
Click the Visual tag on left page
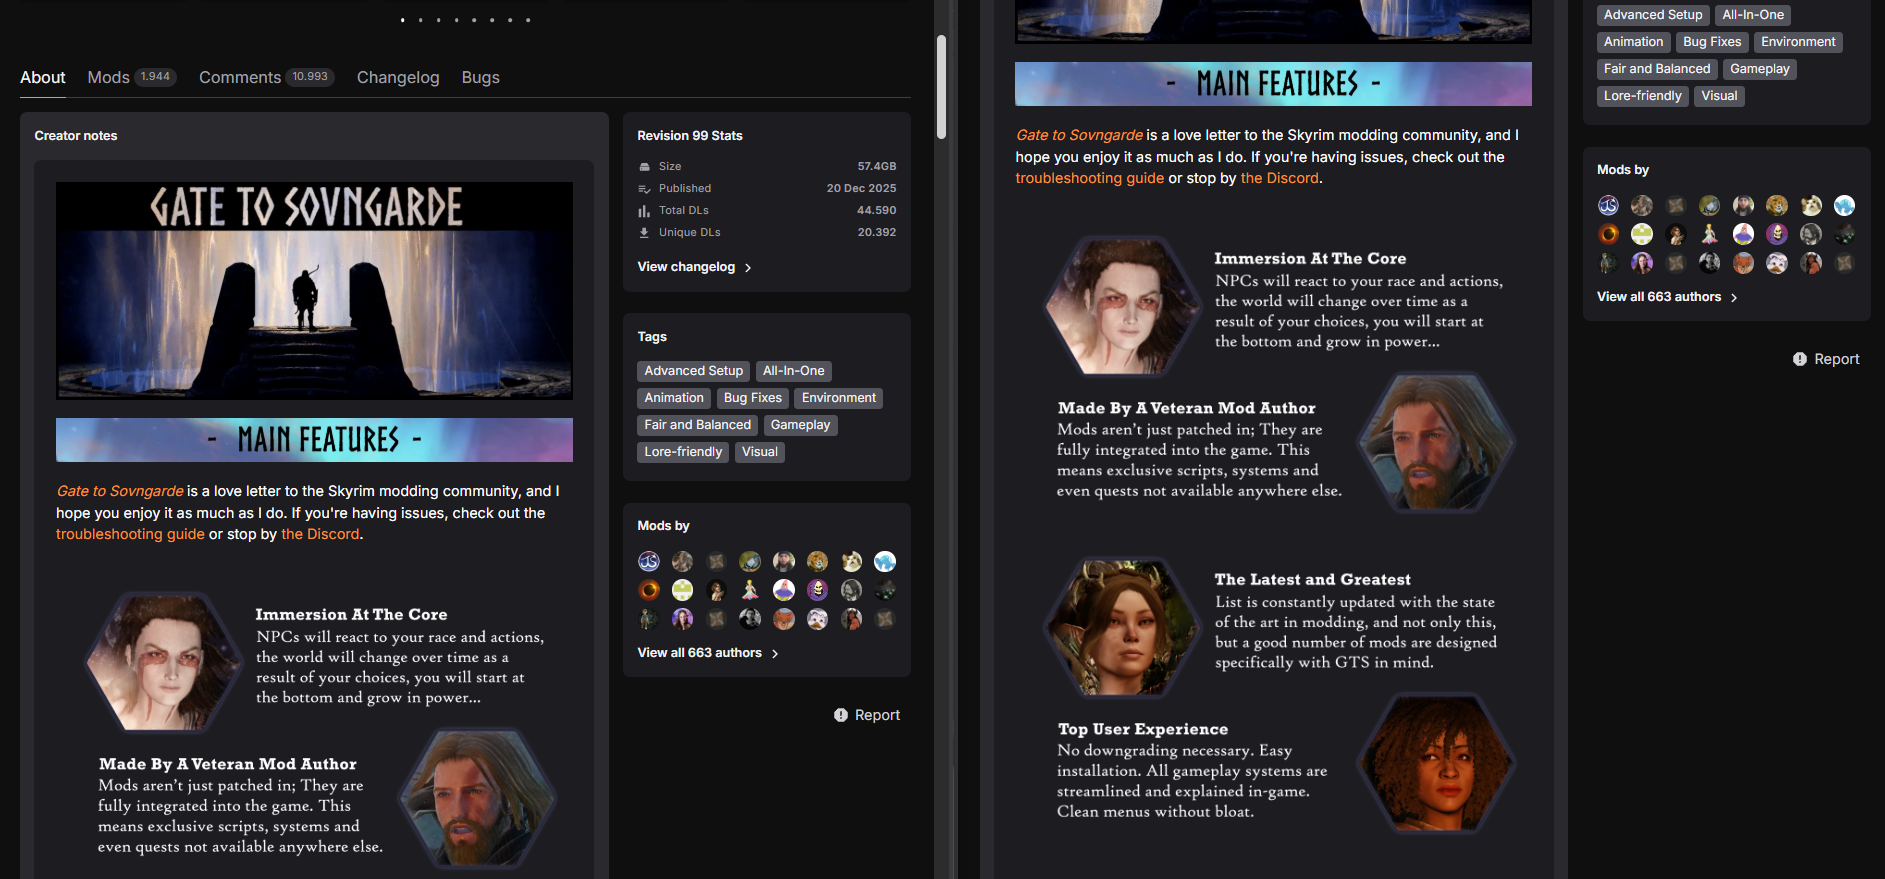[760, 452]
